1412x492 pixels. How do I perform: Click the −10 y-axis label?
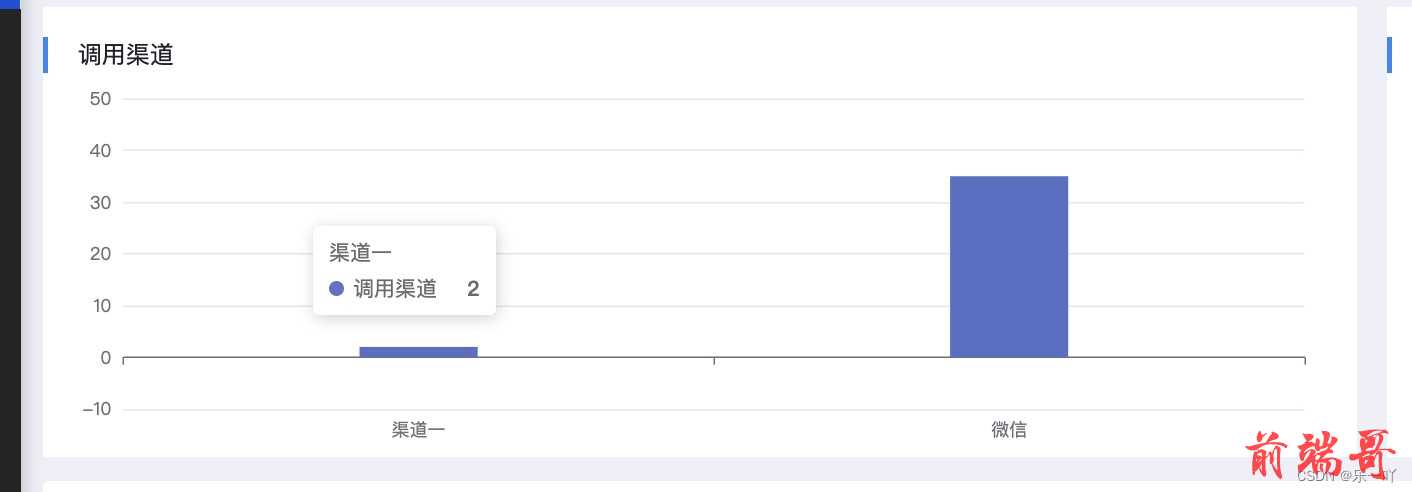click(96, 409)
